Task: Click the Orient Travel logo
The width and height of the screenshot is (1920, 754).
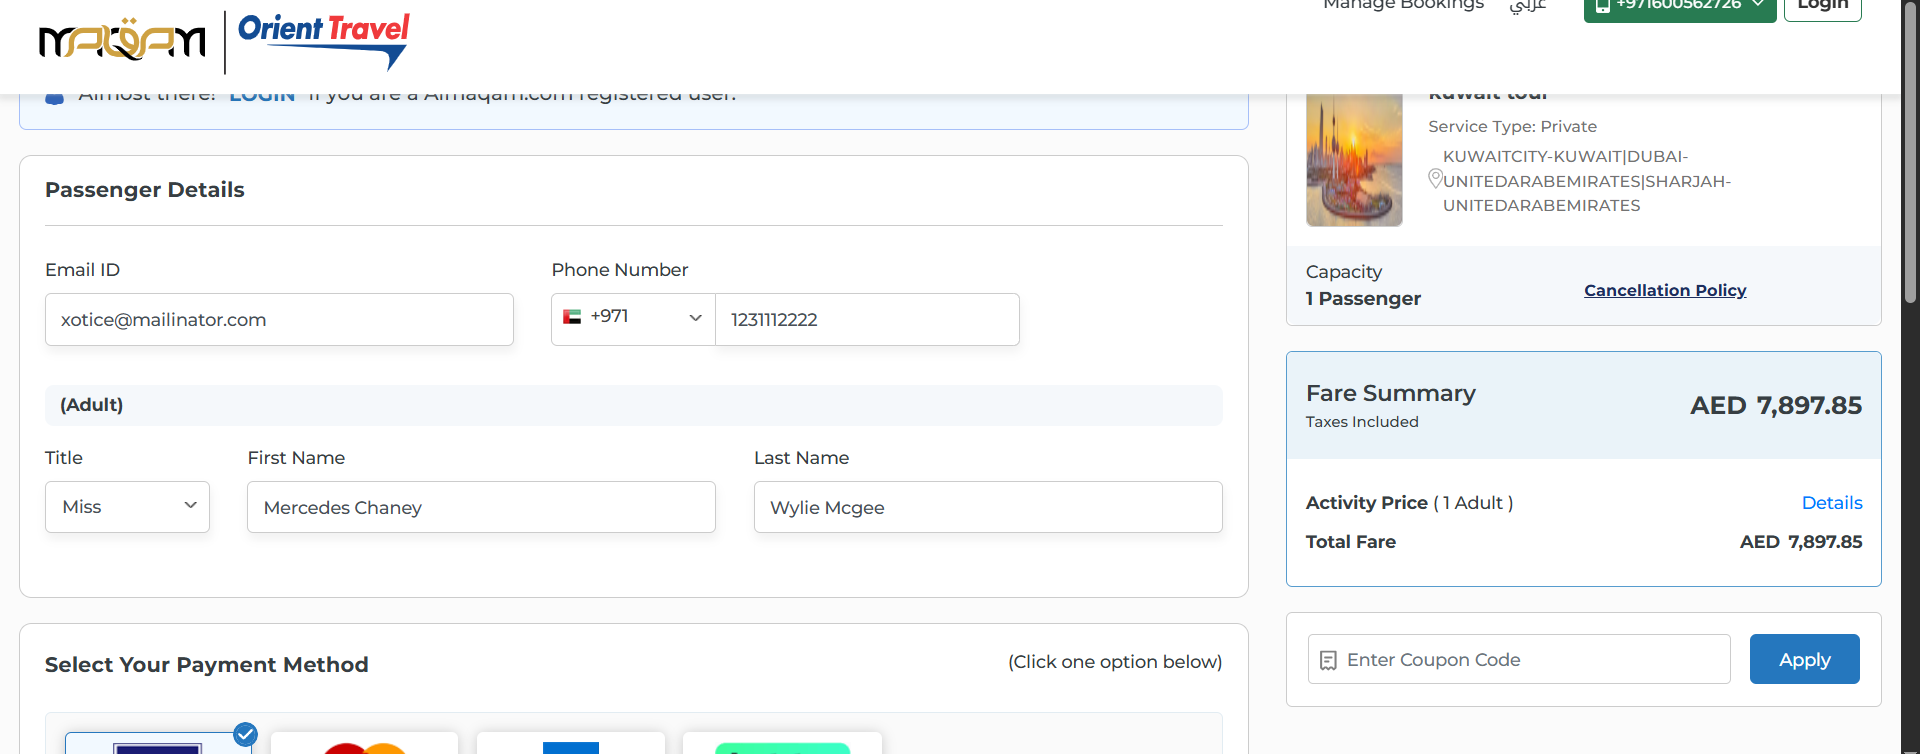Action: [323, 40]
